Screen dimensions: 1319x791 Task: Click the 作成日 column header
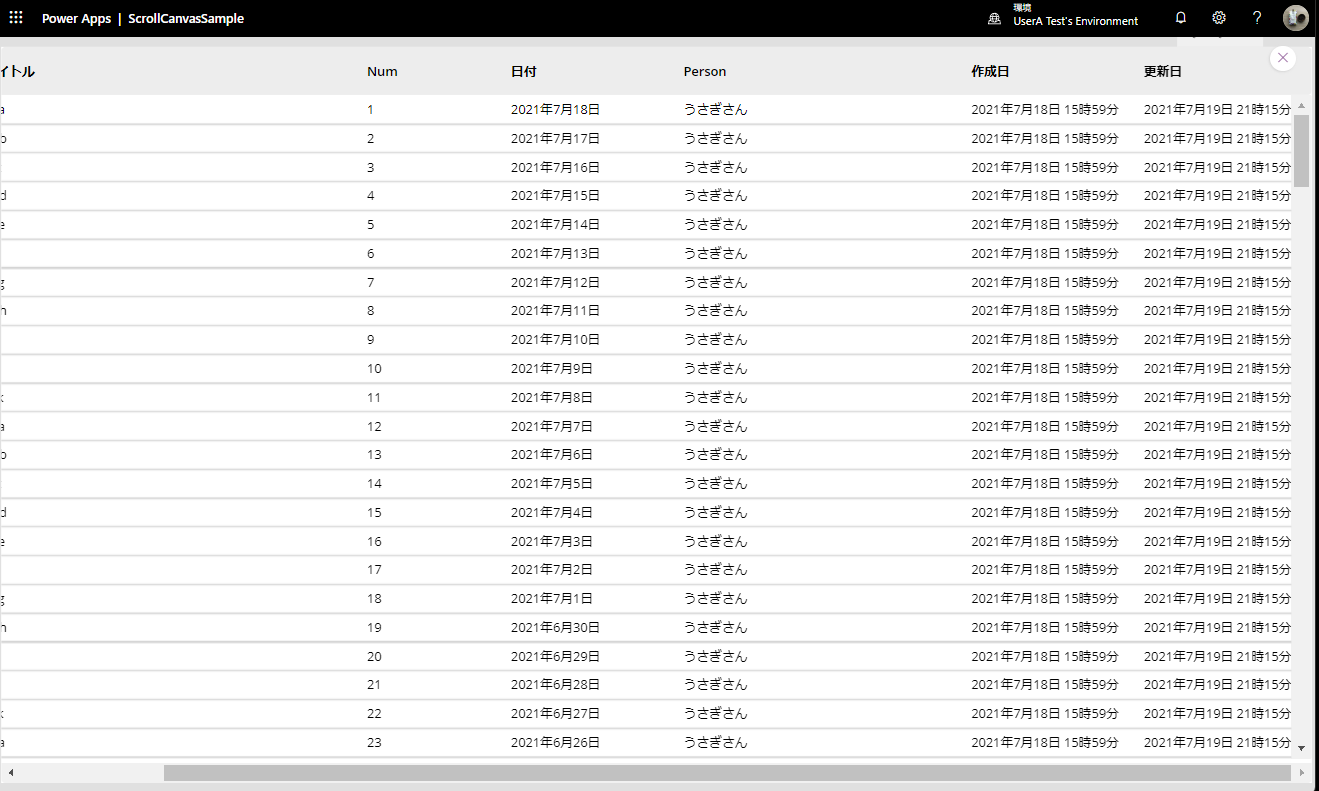[990, 72]
